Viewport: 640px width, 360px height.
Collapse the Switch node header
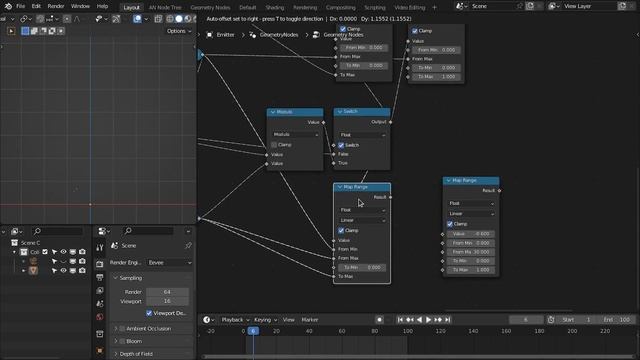340,112
